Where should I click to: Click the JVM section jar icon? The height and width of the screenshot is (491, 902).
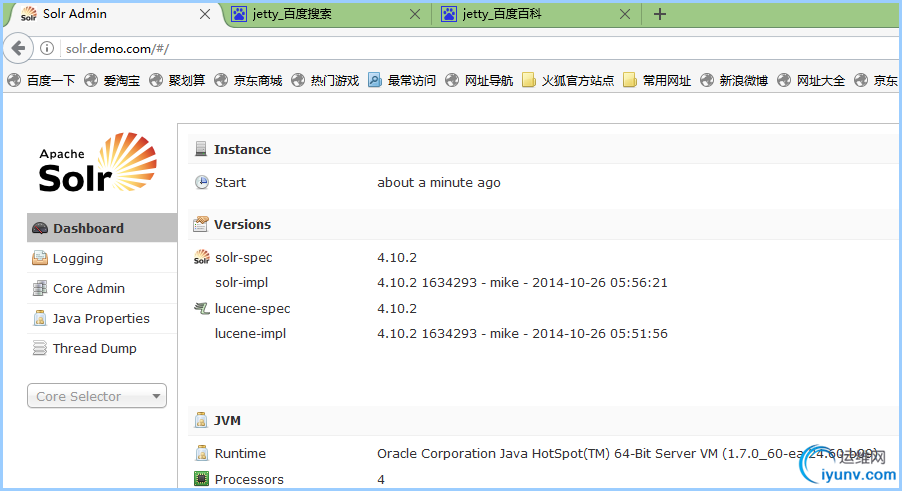[201, 420]
